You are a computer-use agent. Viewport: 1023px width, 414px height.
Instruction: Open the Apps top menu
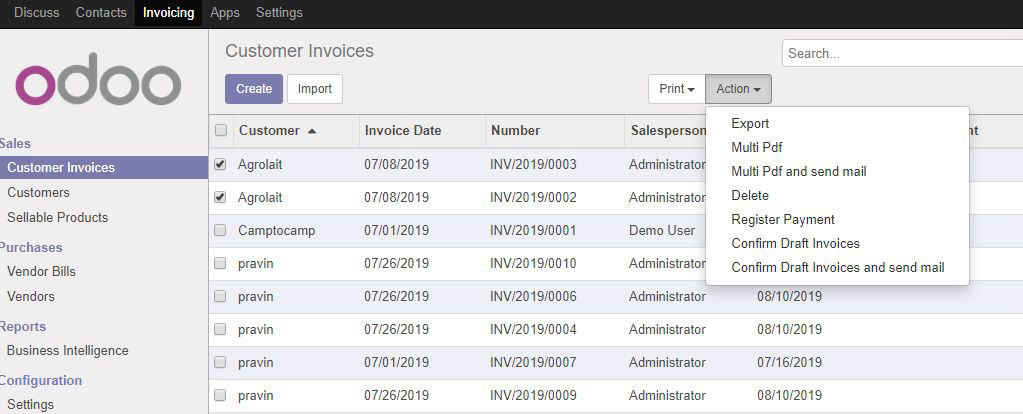coord(225,12)
